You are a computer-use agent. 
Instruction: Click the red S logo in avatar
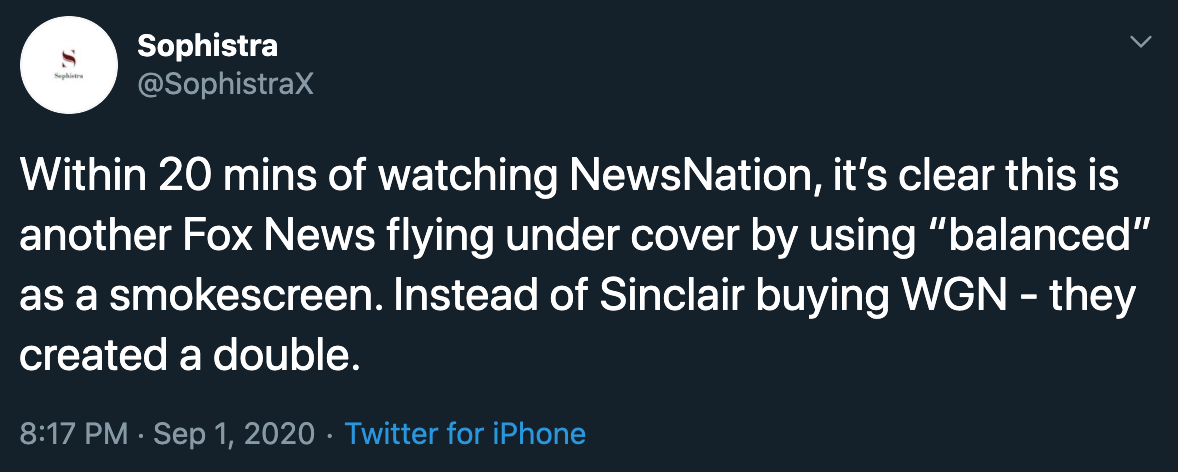68,58
